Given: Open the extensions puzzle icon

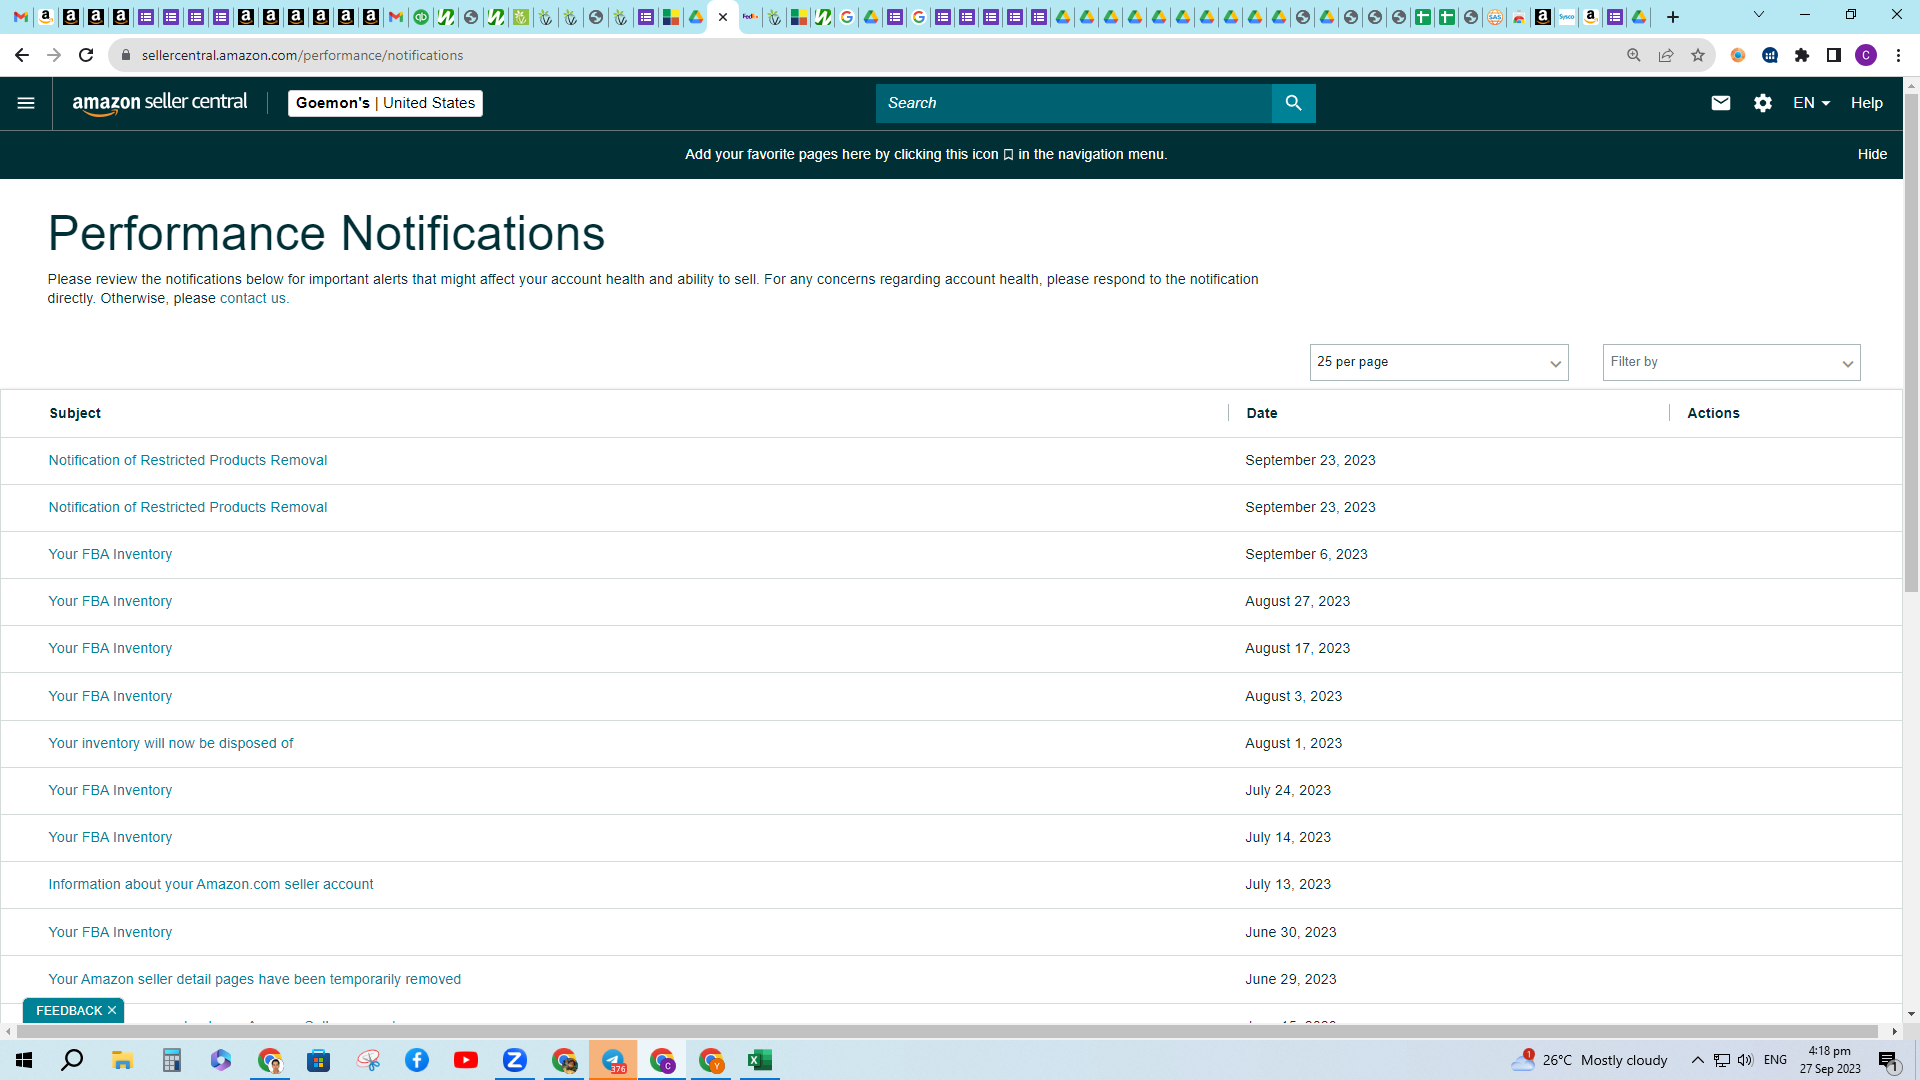Looking at the screenshot, I should click(x=1802, y=55).
